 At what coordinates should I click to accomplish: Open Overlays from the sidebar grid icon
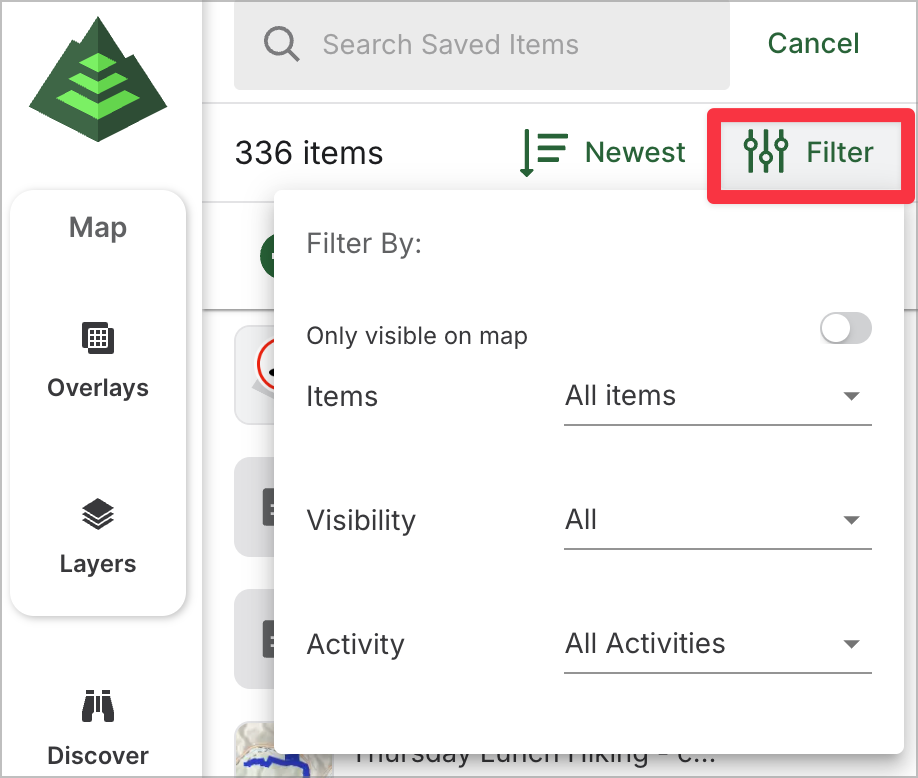(x=98, y=338)
